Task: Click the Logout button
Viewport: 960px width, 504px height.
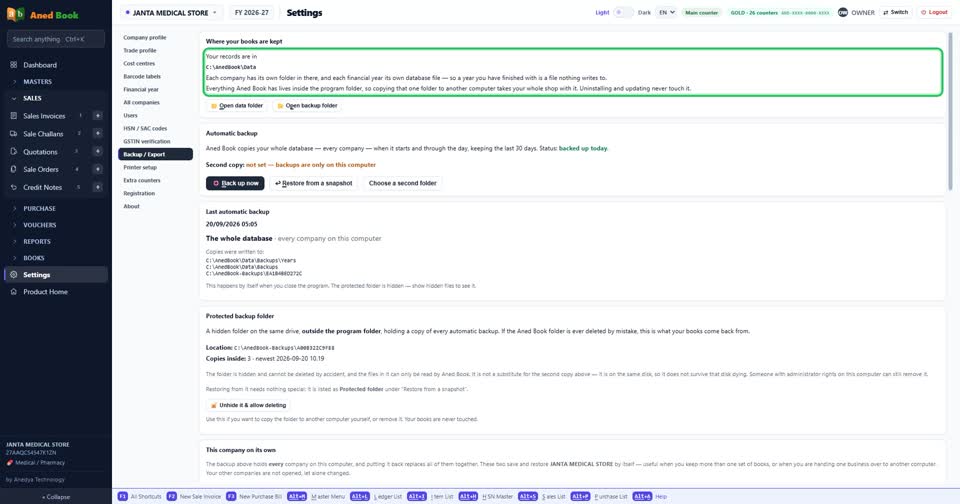Action: point(934,12)
